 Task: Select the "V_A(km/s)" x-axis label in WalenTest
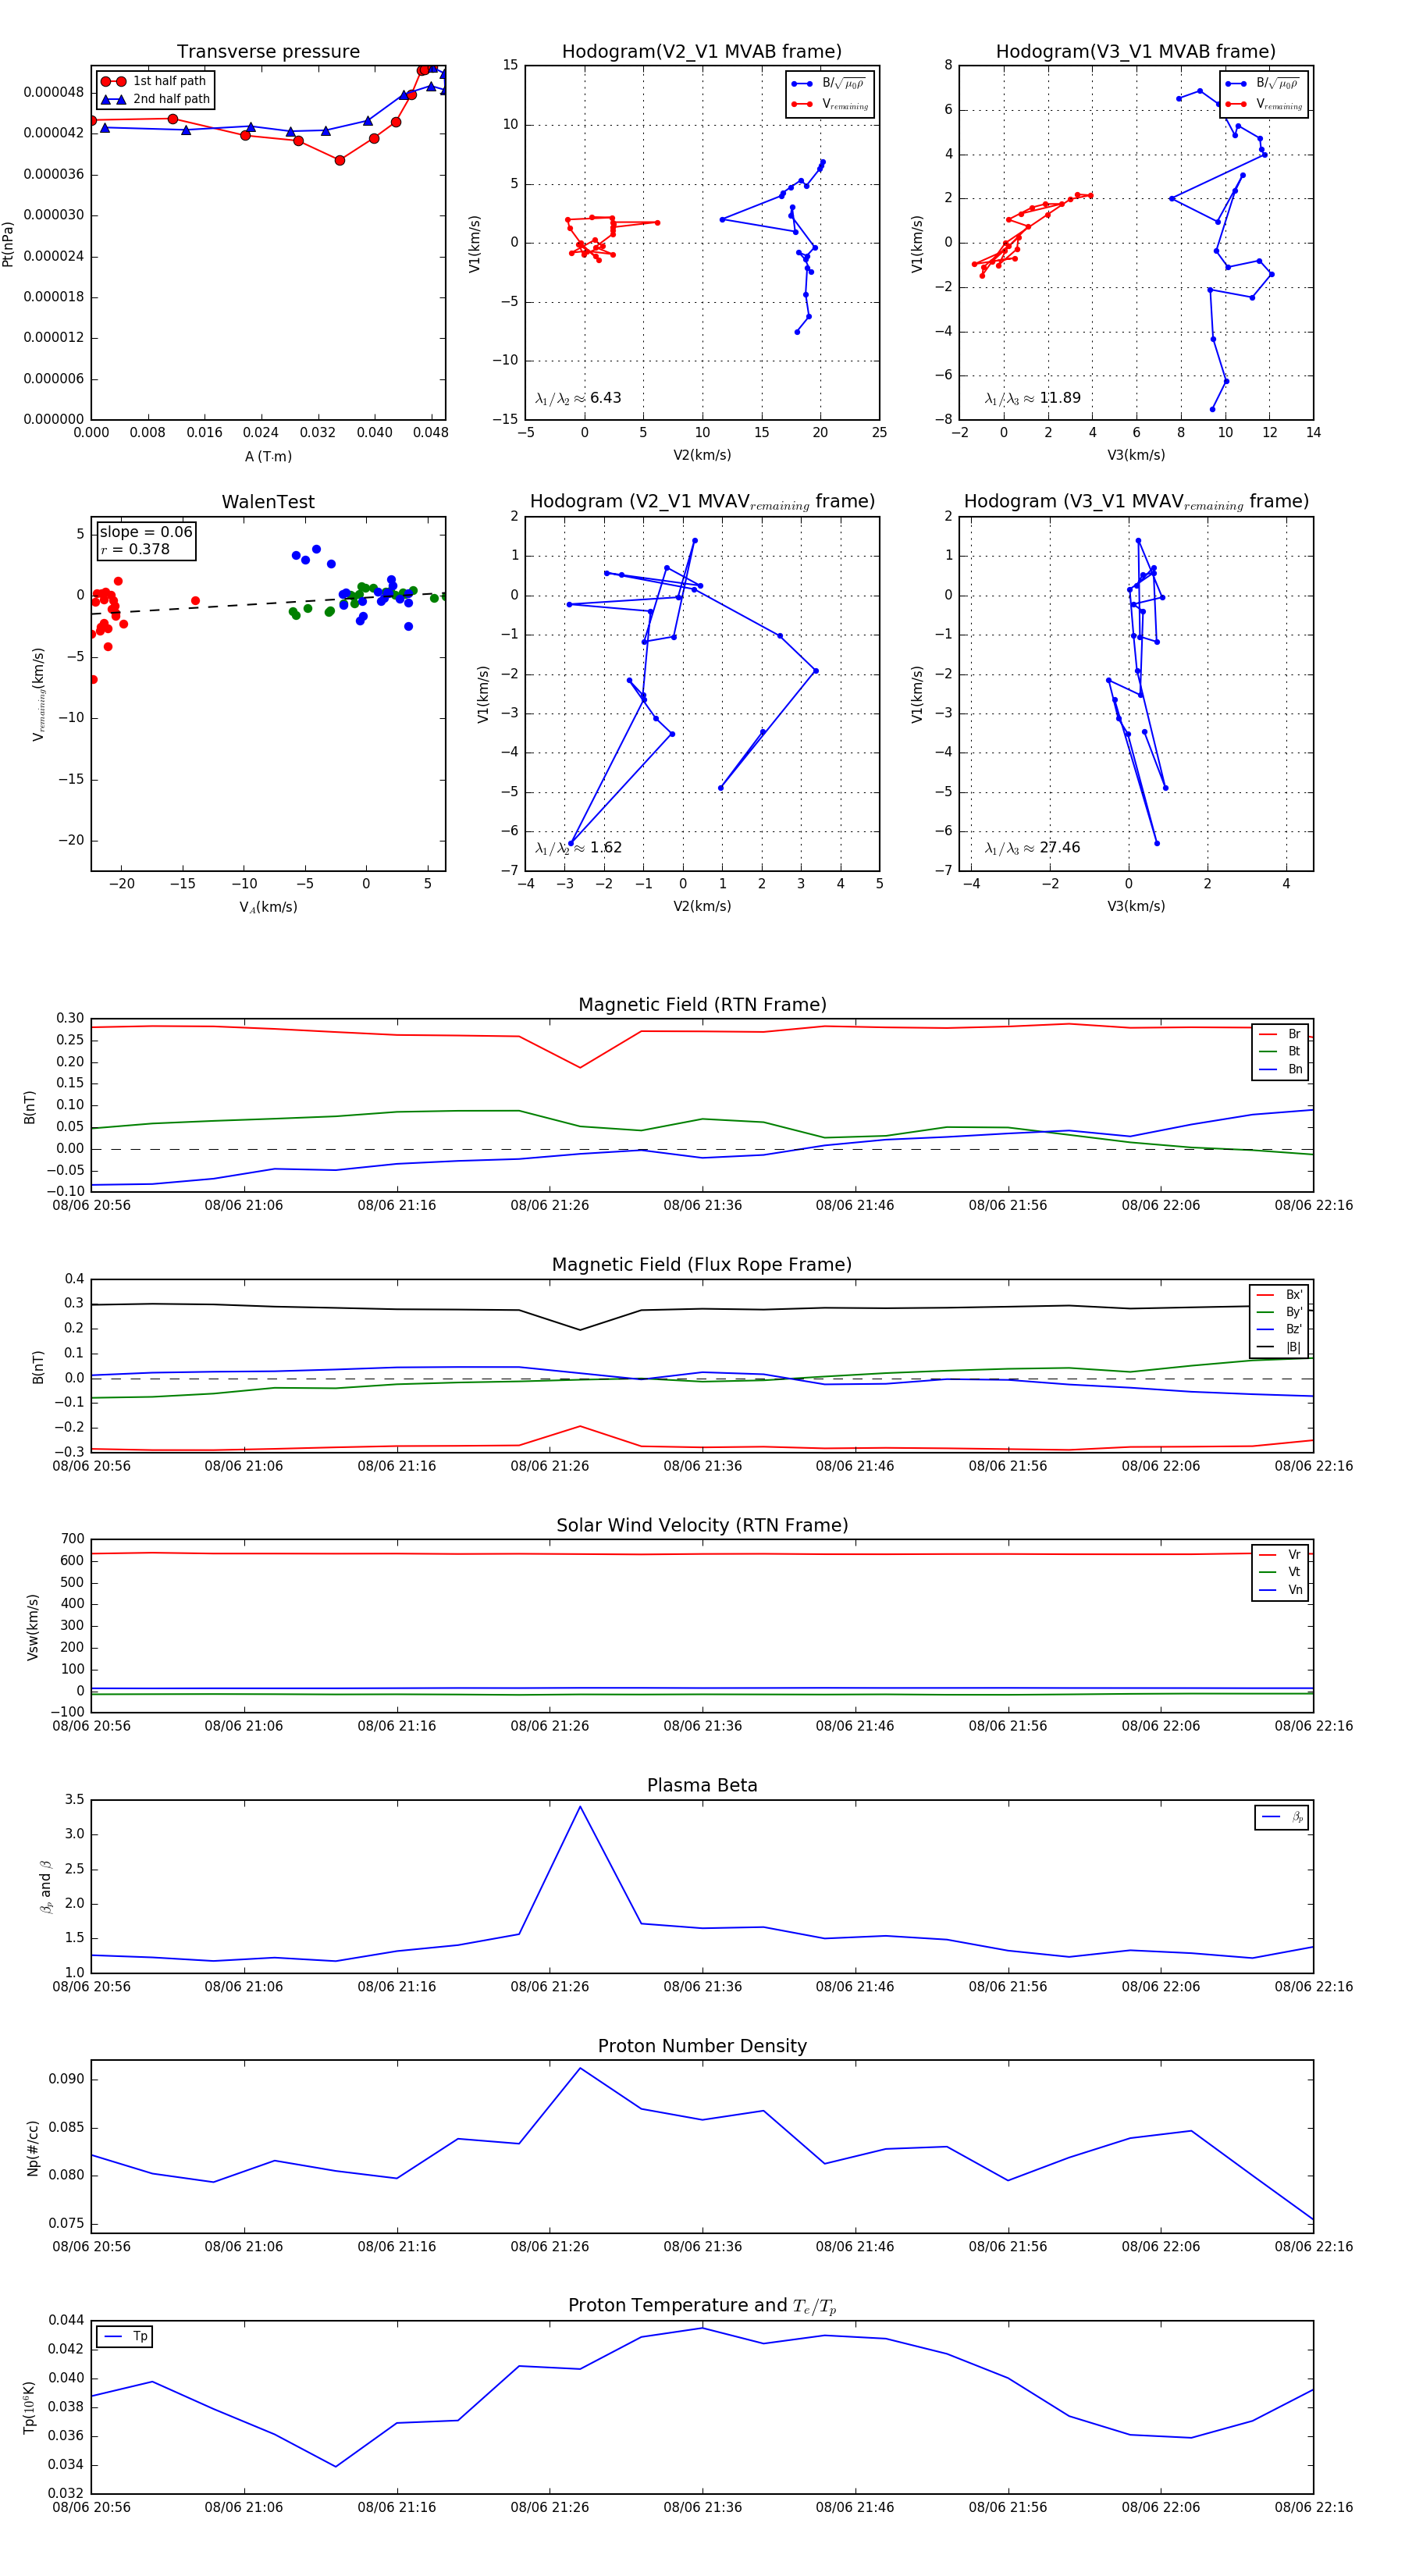[268, 907]
